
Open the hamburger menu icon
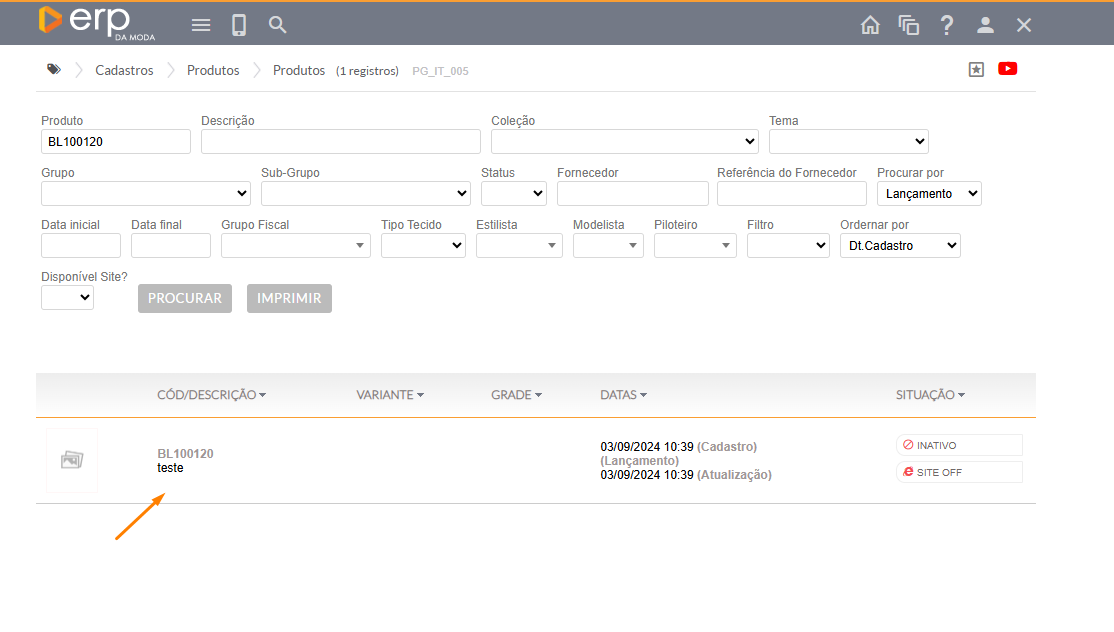[x=201, y=25]
